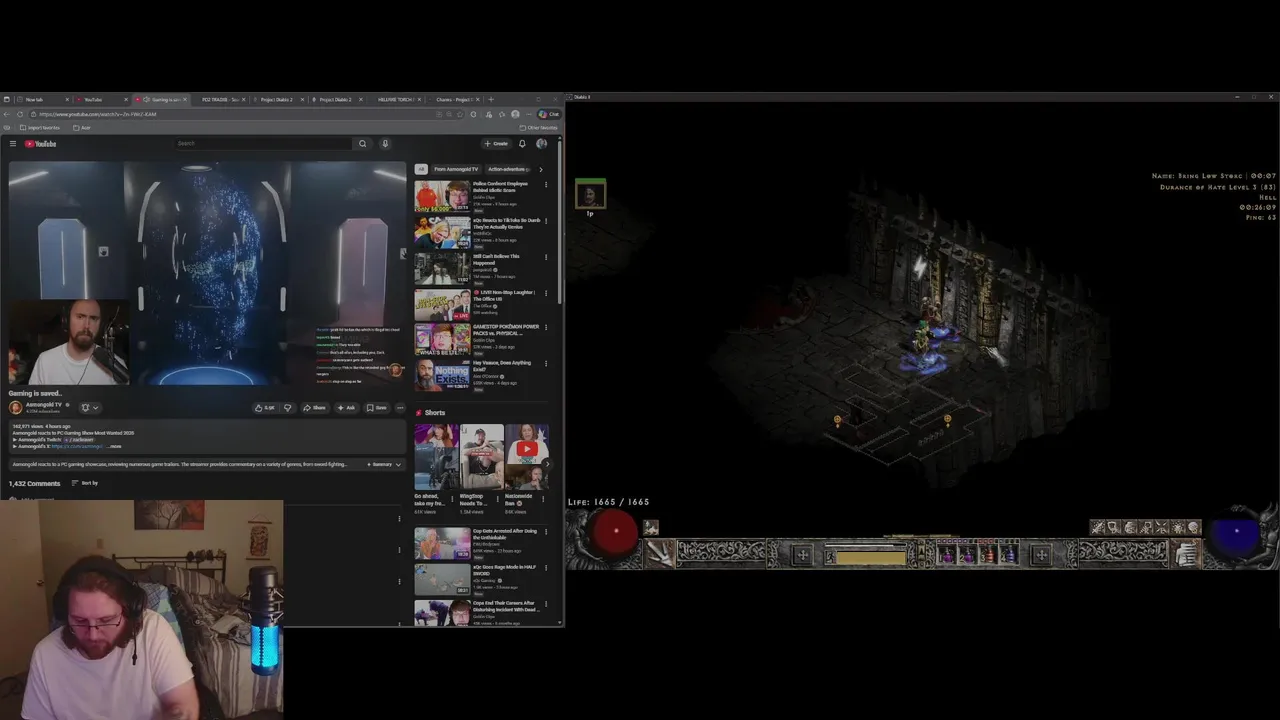Go to YouTube home via logo
1280x720 pixels.
click(41, 144)
